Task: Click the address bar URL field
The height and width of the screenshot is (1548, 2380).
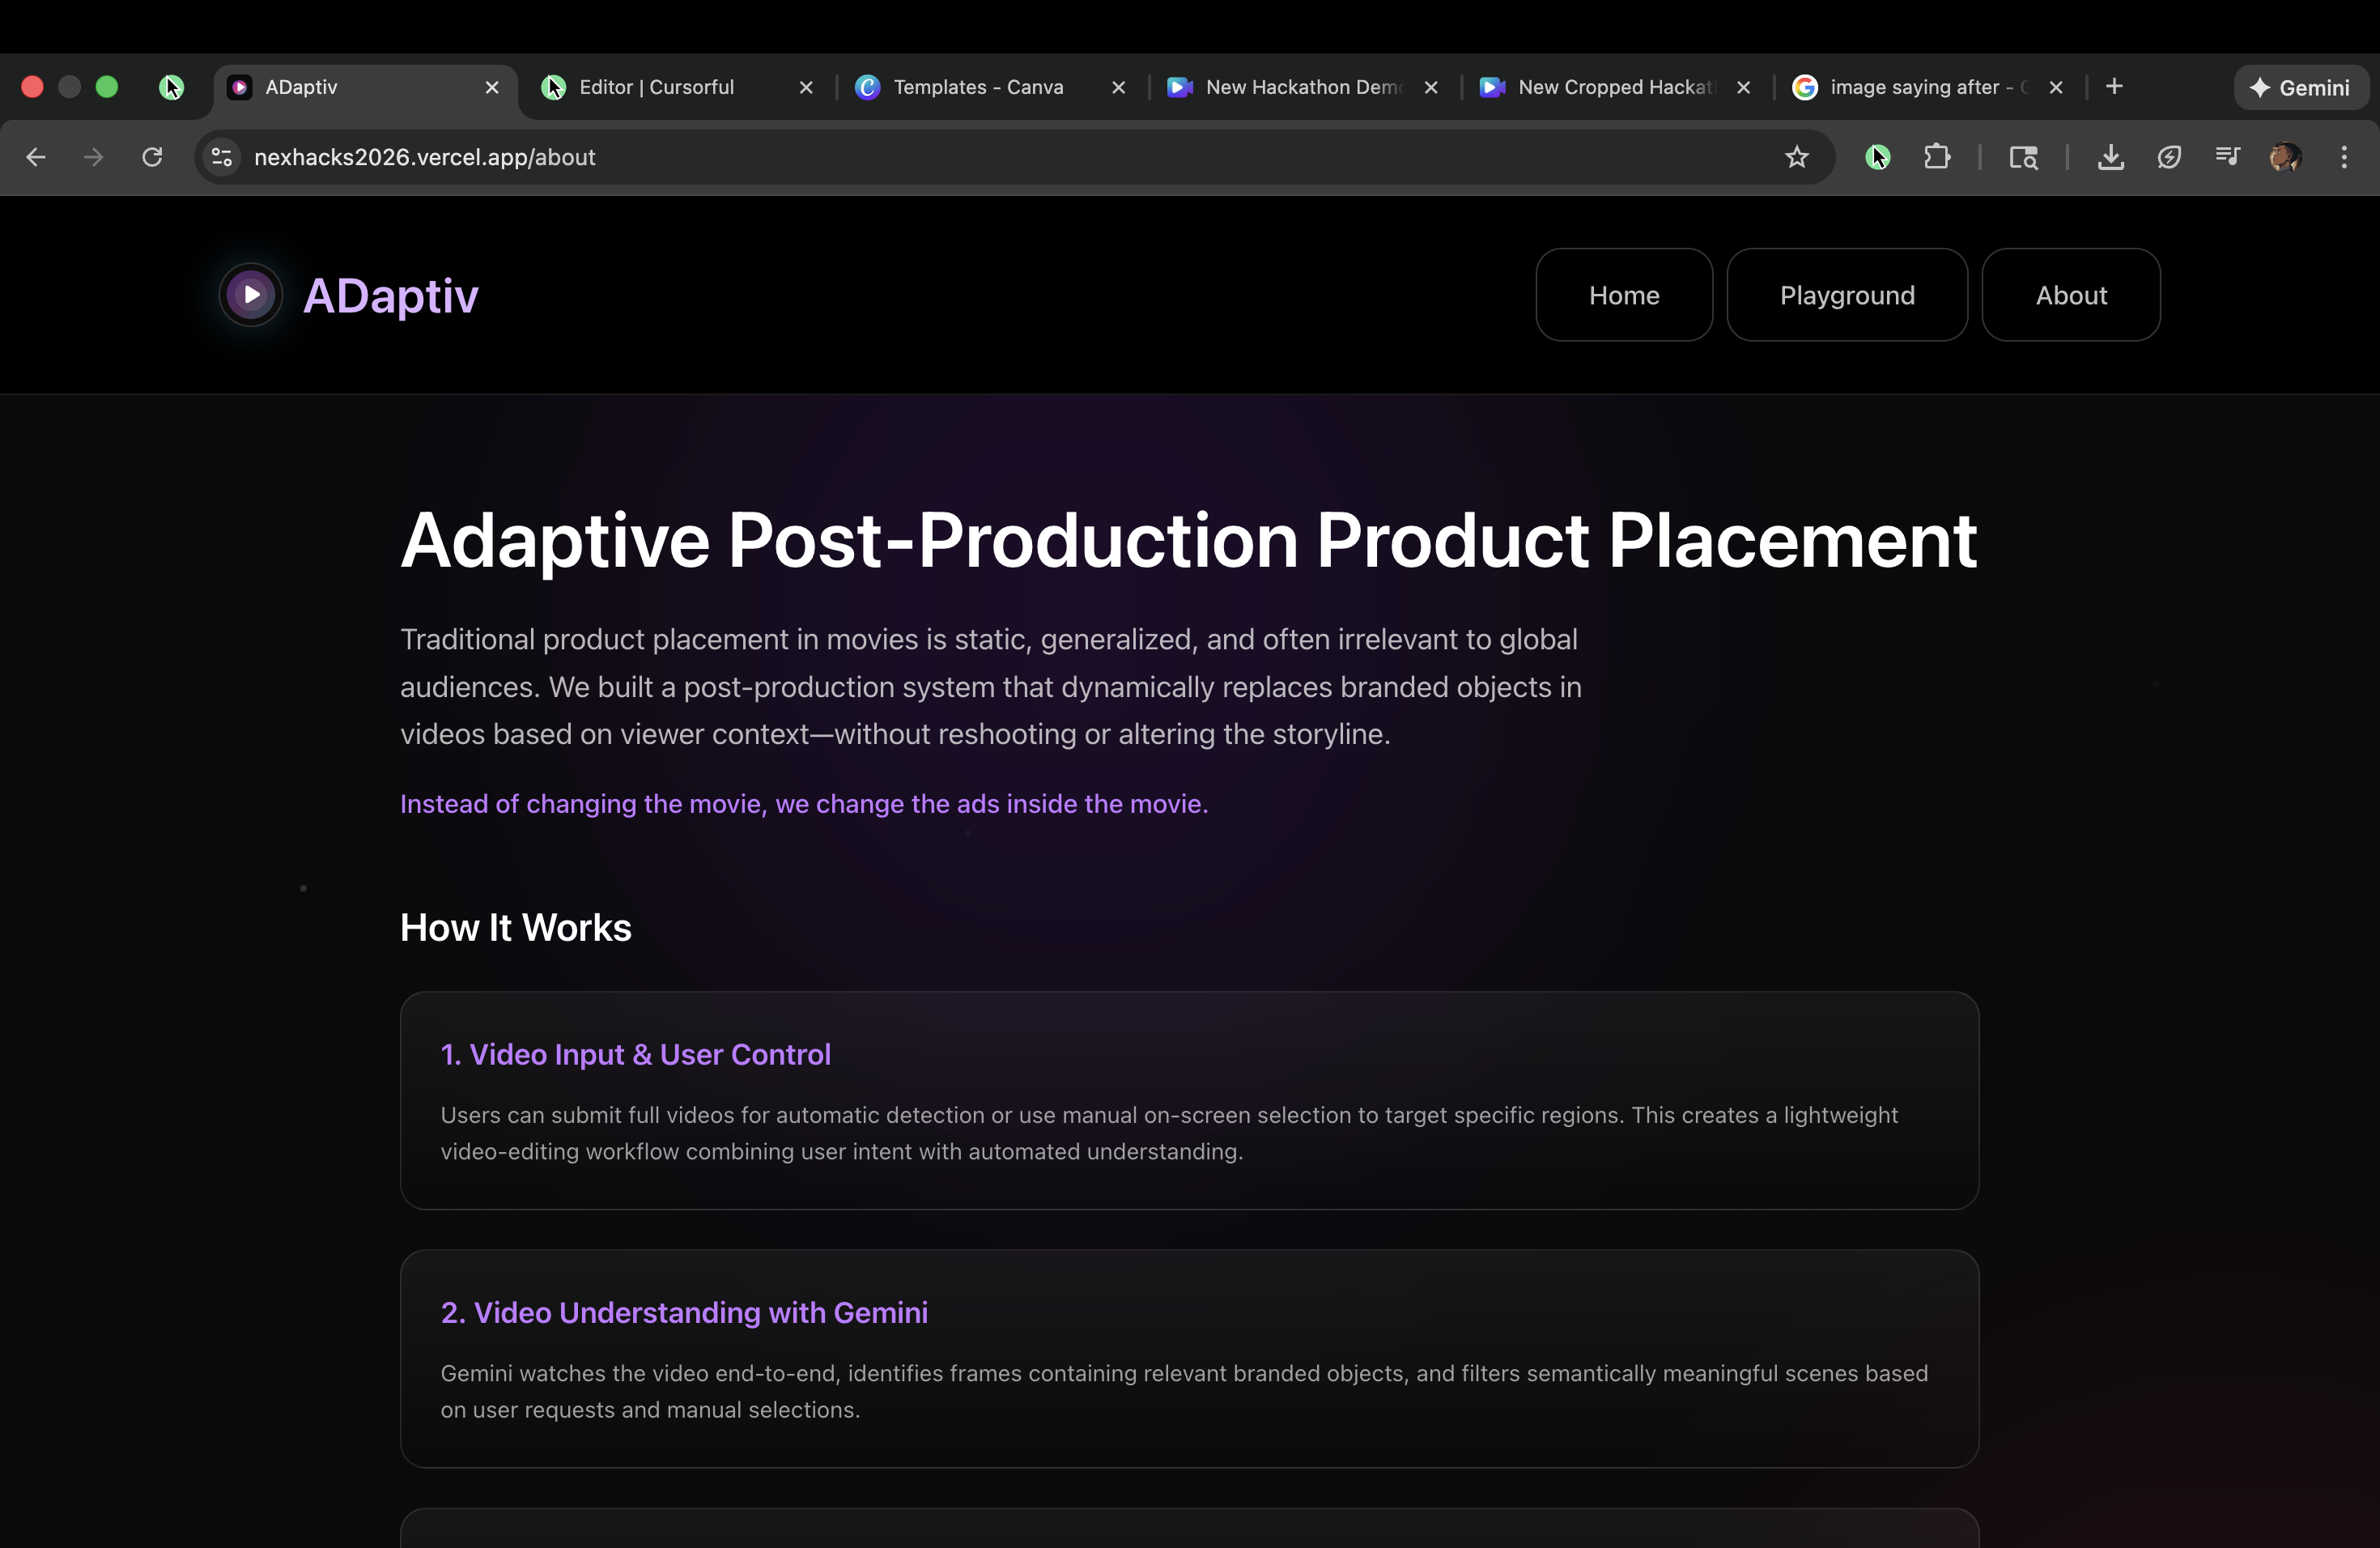Action: tap(900, 157)
